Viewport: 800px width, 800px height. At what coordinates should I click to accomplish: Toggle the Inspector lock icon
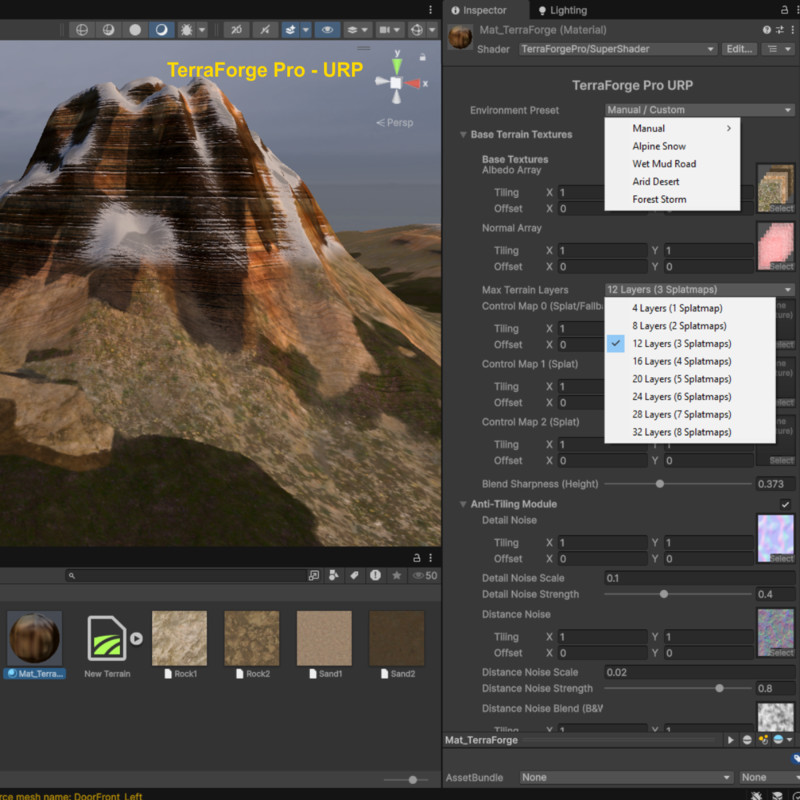click(784, 10)
